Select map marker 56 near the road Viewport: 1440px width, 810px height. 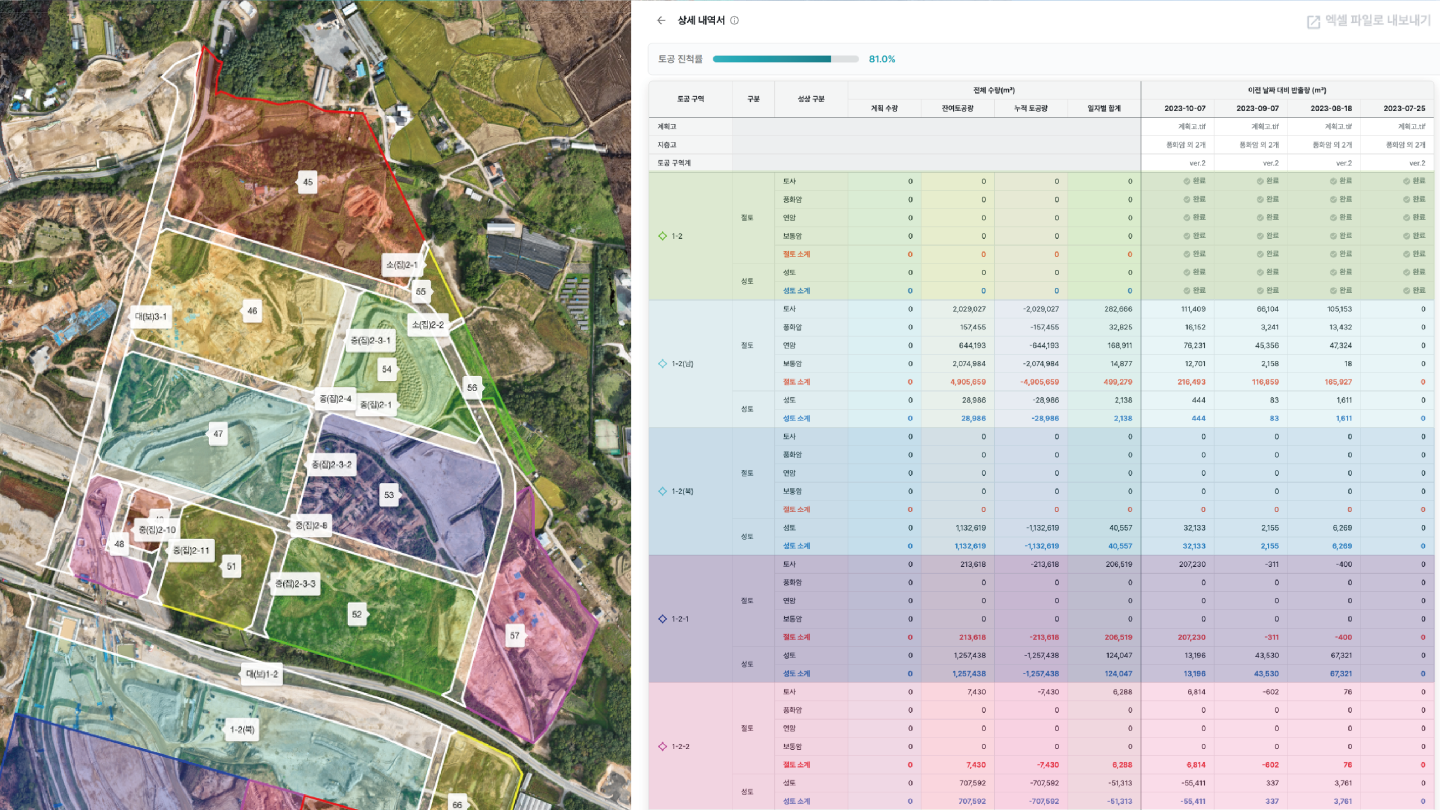pos(472,387)
